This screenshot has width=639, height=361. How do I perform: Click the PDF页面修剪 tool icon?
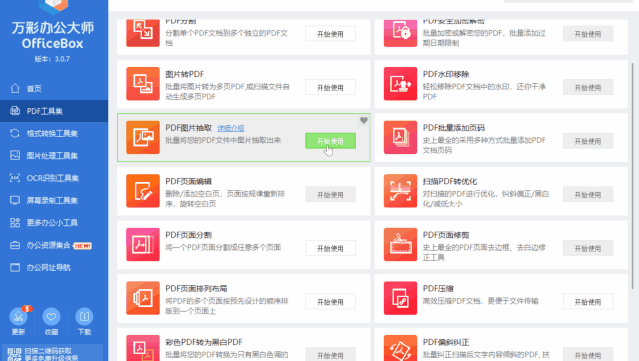click(400, 244)
